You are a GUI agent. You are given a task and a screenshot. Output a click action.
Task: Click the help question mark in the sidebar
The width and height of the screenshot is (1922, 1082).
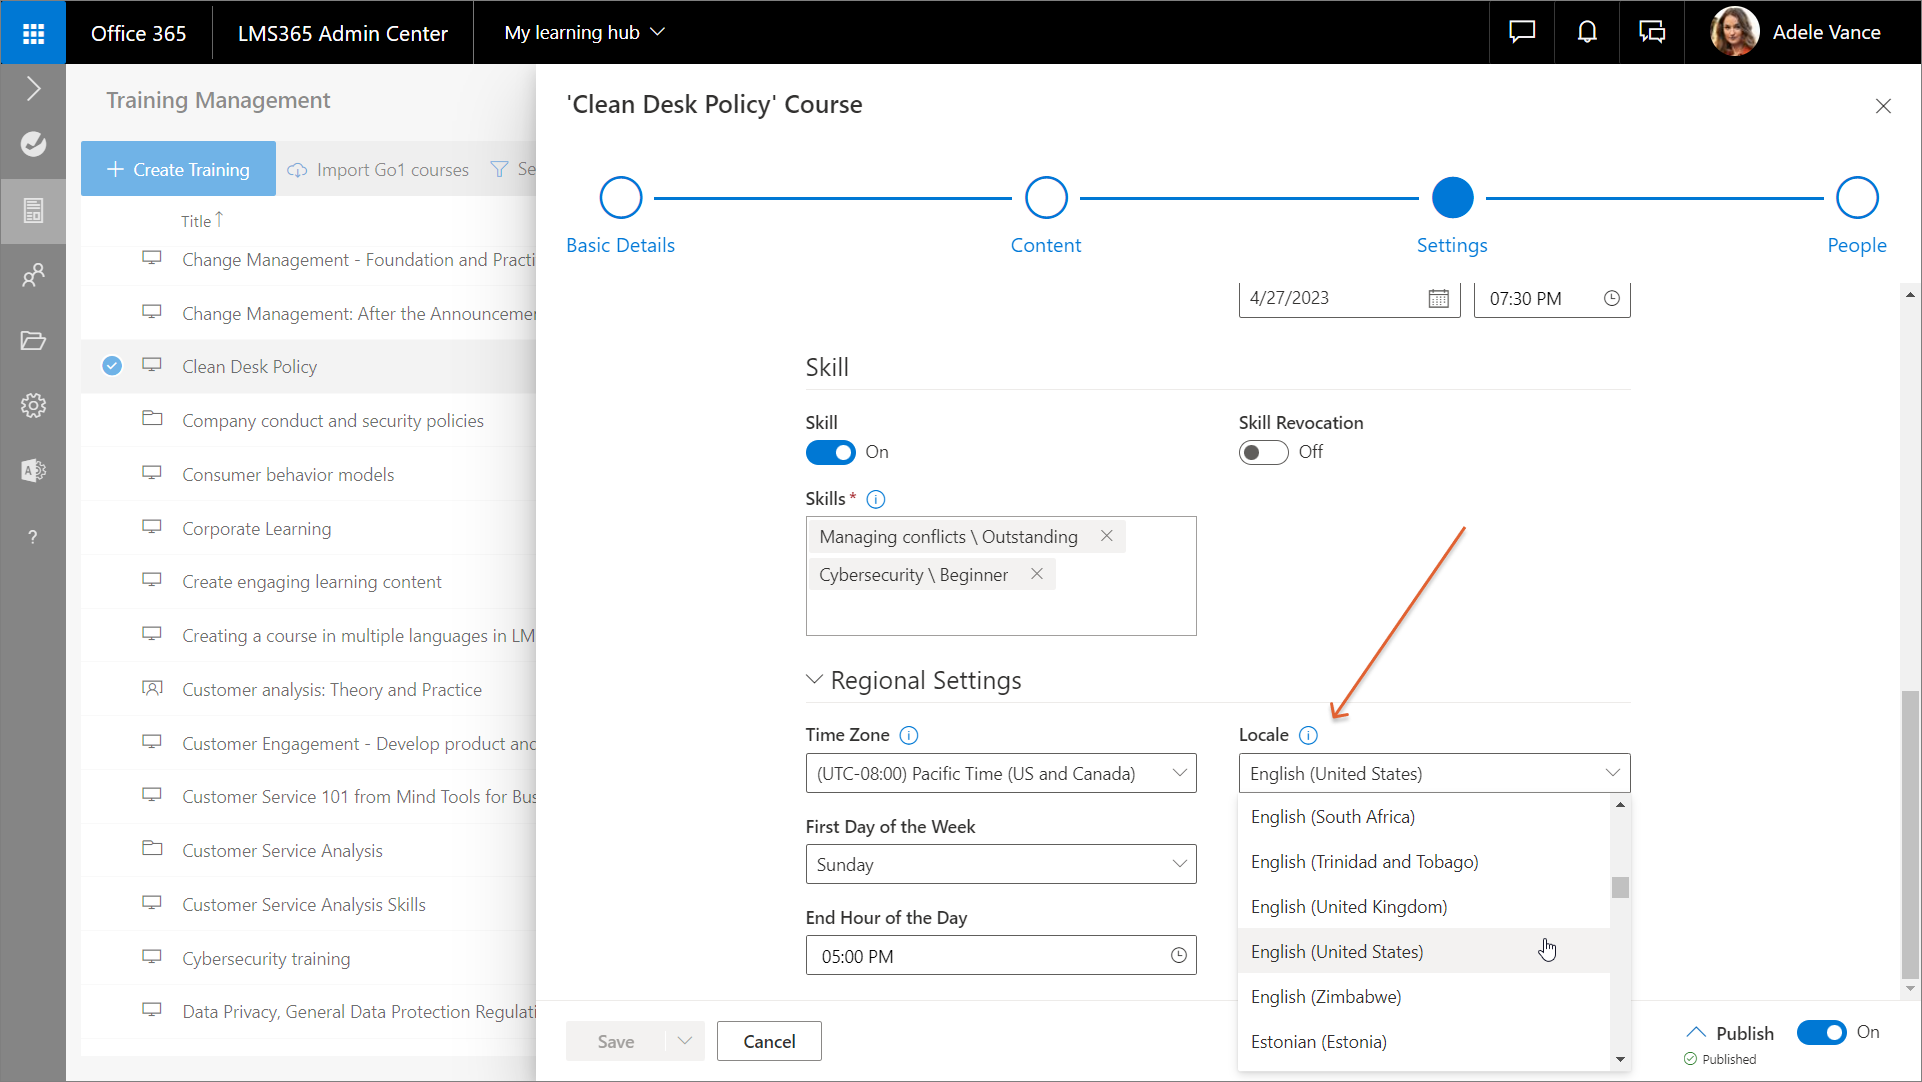33,537
